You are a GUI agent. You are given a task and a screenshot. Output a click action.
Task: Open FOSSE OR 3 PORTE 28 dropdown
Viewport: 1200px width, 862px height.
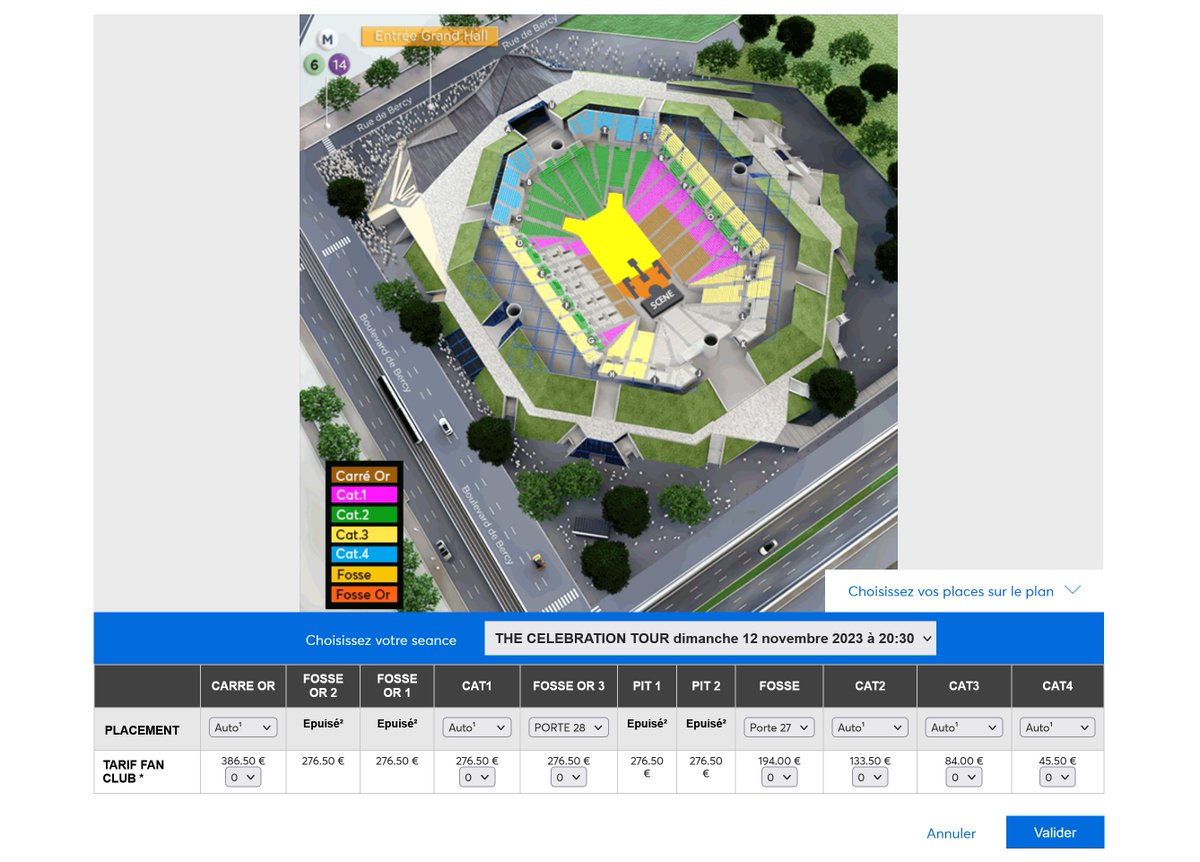(x=567, y=728)
